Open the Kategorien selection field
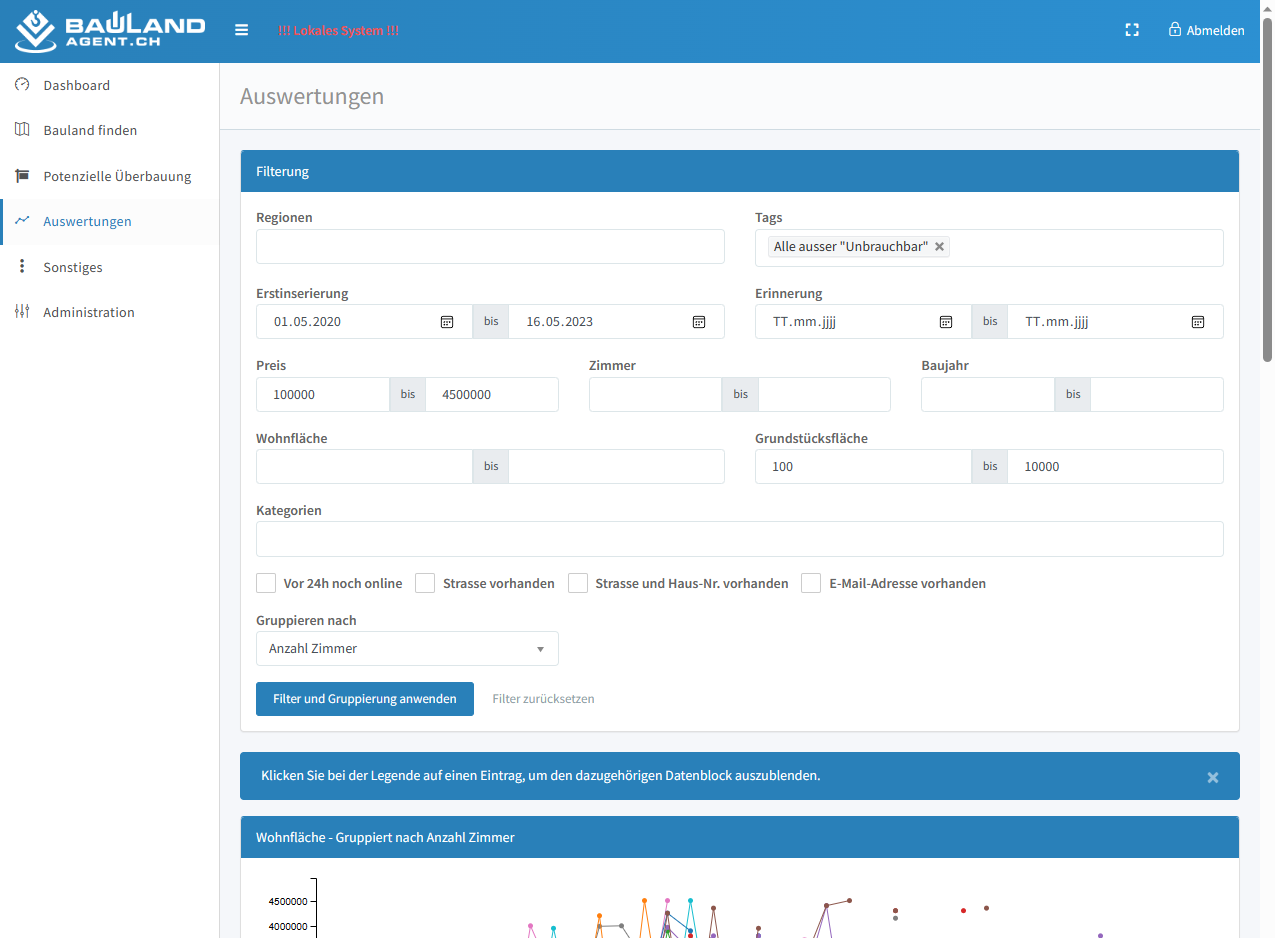 (739, 539)
